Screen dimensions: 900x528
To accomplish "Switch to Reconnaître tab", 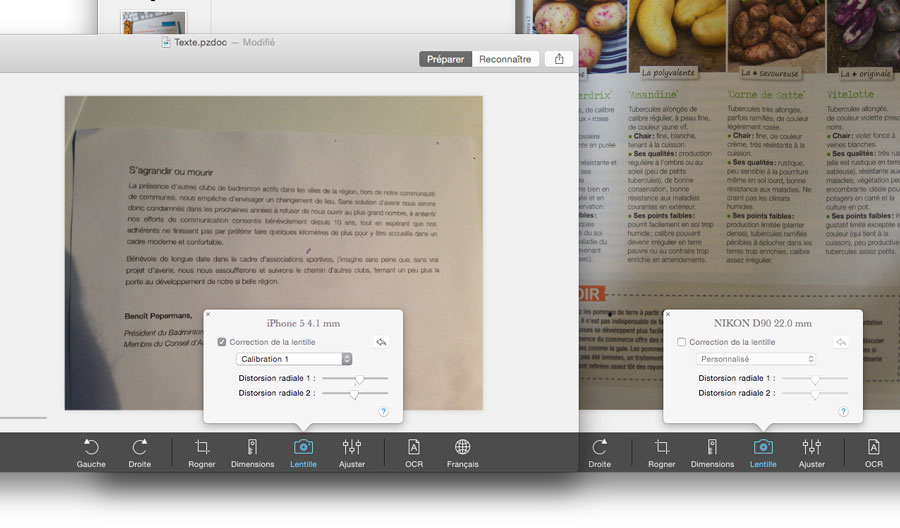I will (505, 59).
